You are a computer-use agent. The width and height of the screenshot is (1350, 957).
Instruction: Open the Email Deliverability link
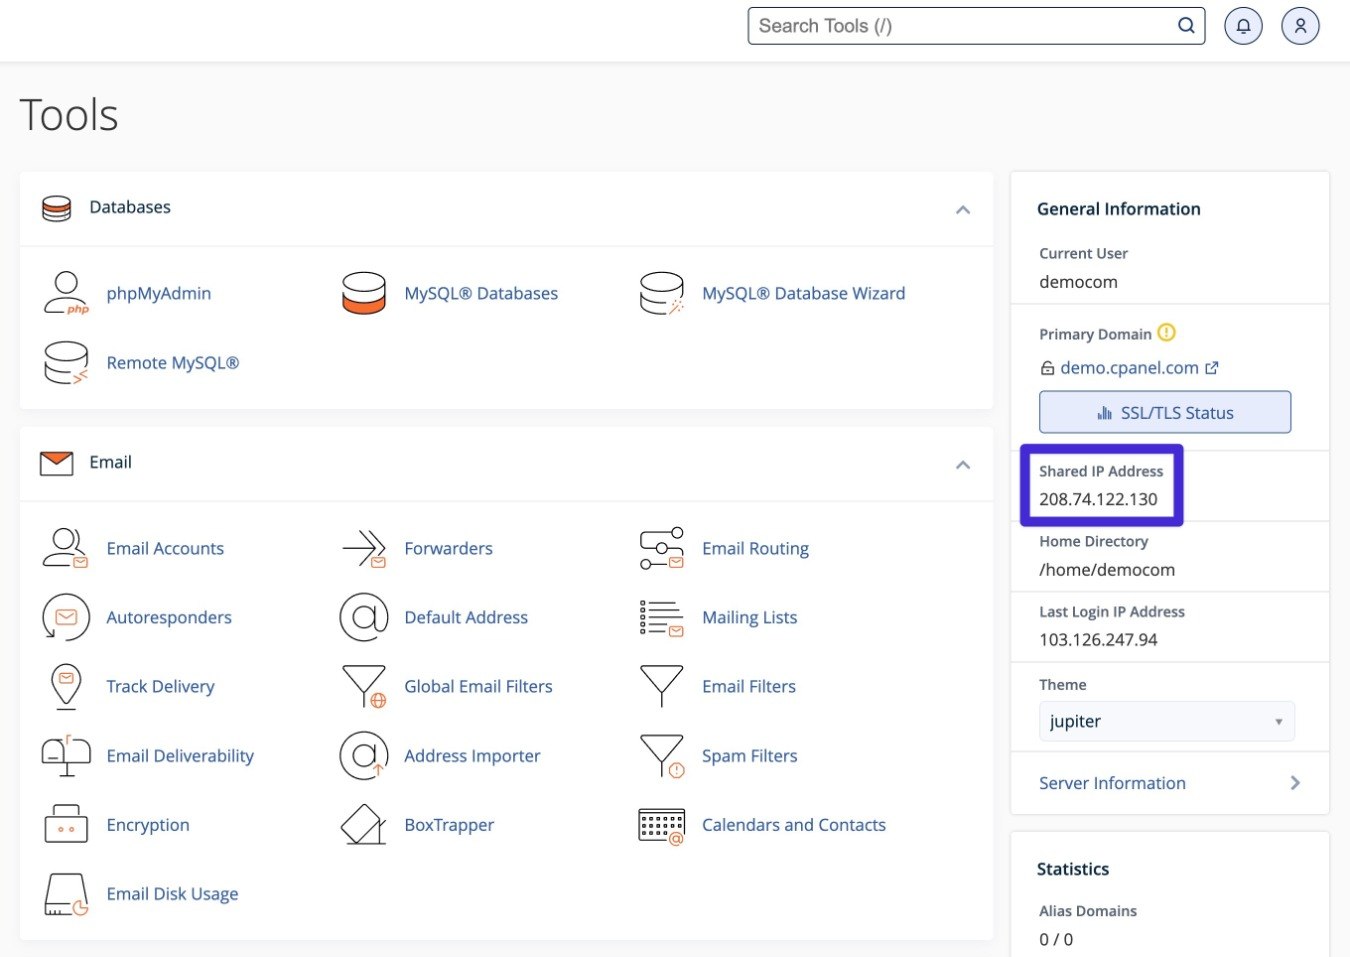pyautogui.click(x=180, y=756)
